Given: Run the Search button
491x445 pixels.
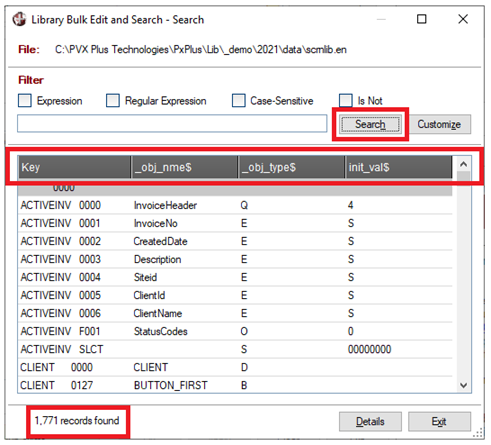Looking at the screenshot, I should point(370,124).
